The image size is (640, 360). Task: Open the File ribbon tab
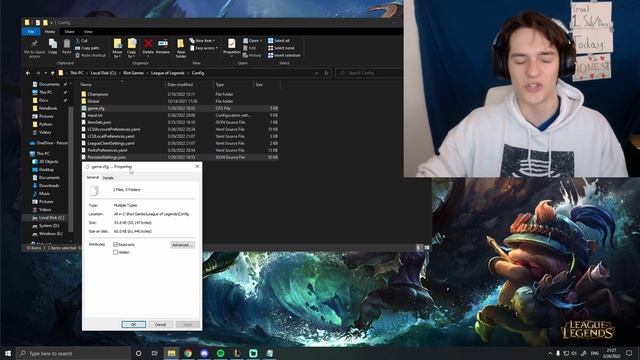pos(31,31)
